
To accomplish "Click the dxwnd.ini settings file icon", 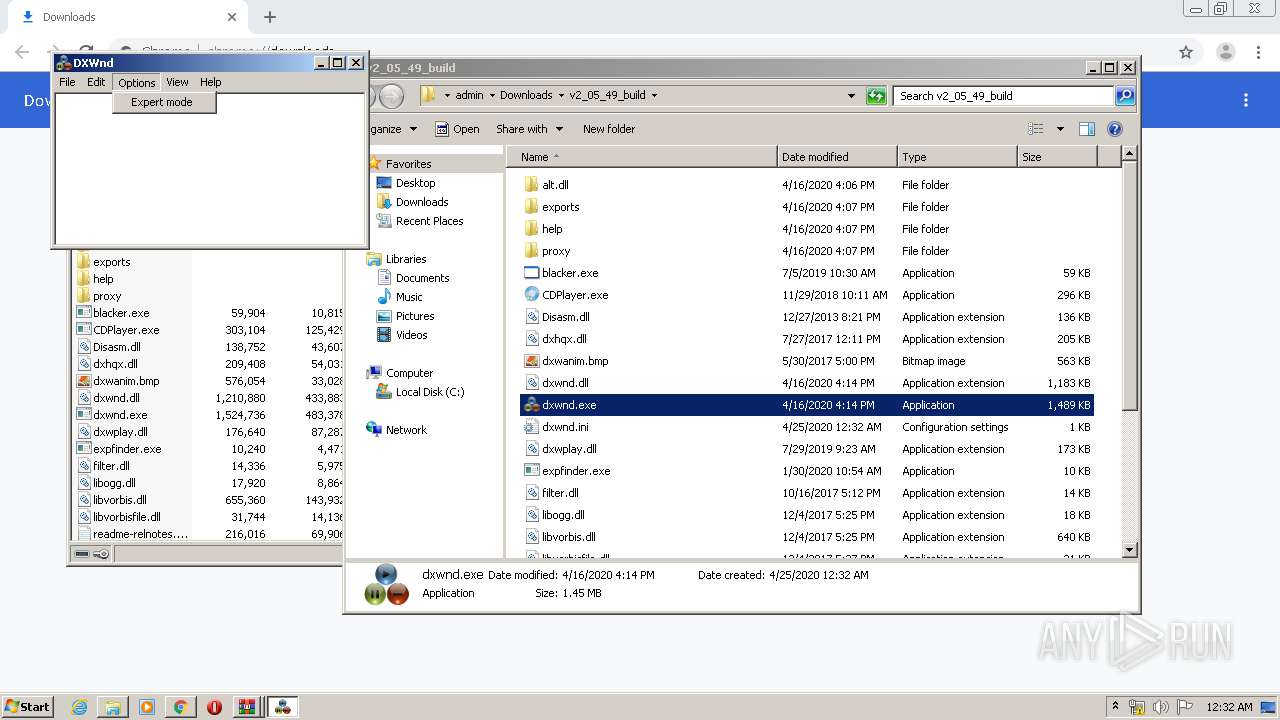I will click(531, 427).
